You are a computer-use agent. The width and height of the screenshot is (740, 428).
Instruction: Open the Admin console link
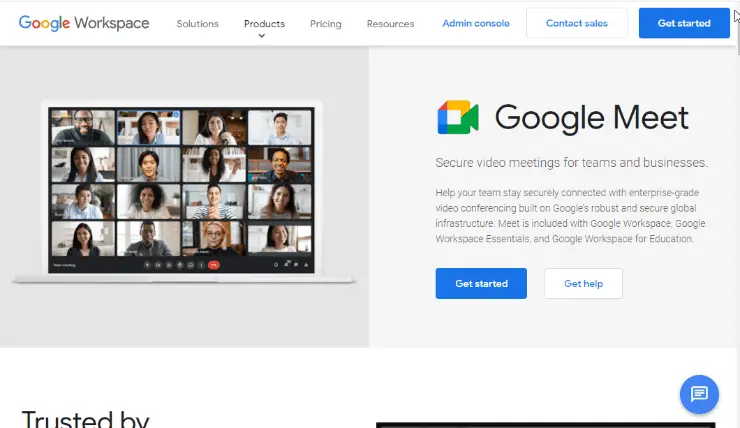(476, 23)
